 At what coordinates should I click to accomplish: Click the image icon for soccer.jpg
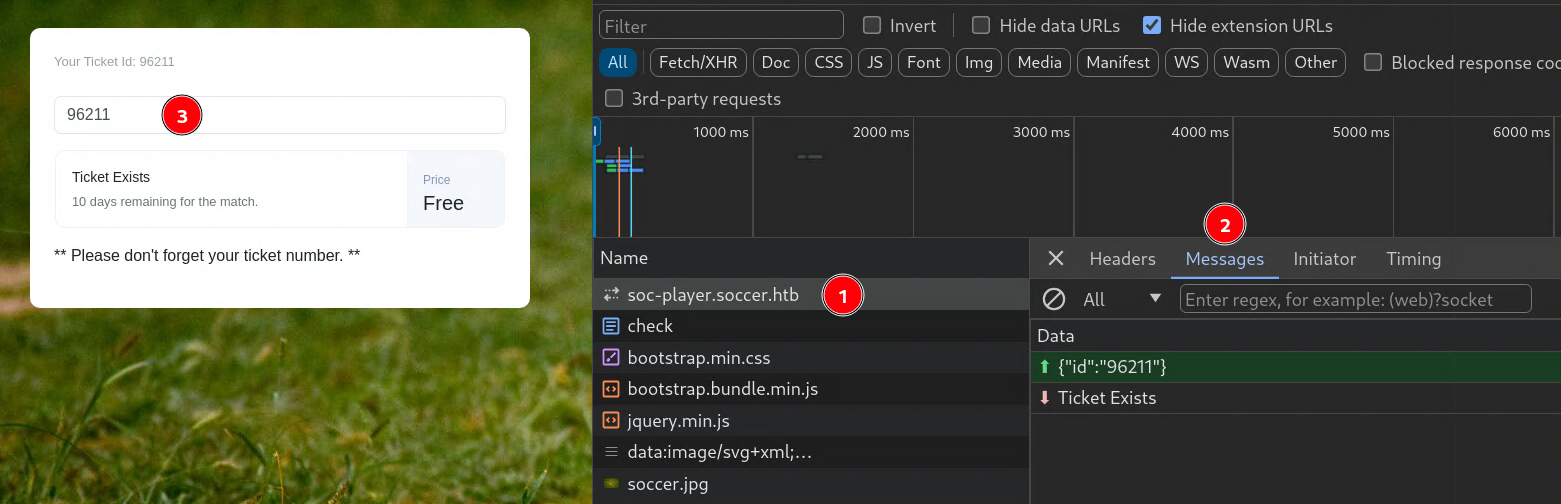click(x=611, y=484)
